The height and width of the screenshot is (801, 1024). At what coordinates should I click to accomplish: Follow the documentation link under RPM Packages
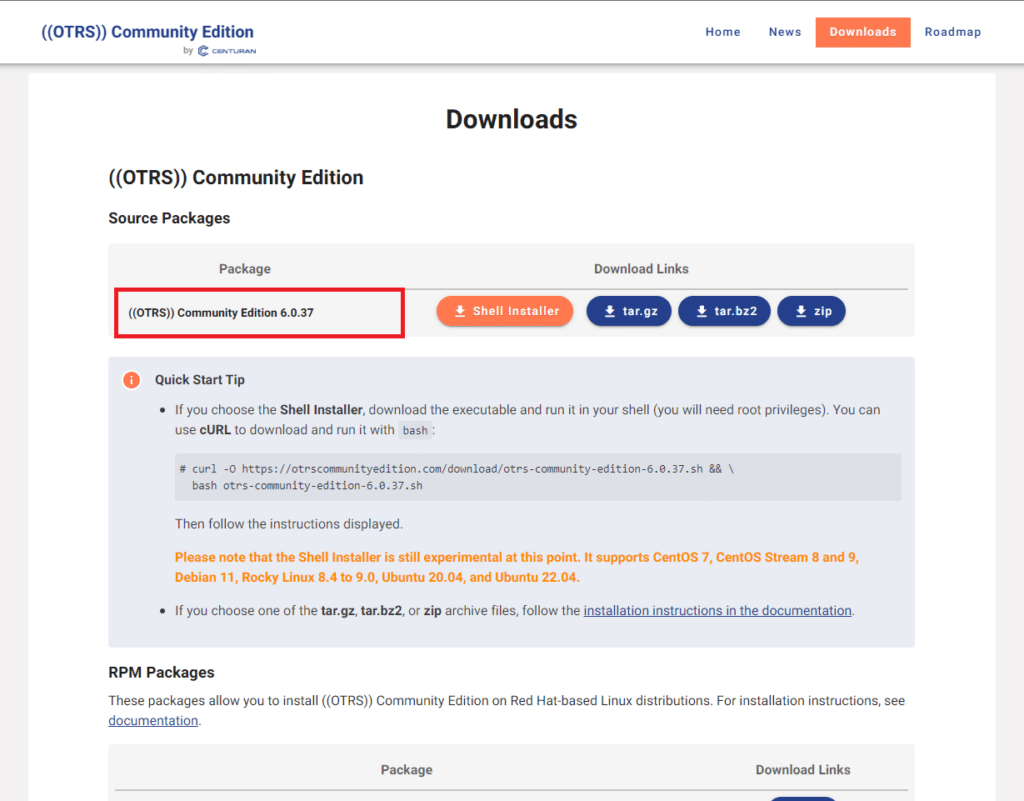point(153,721)
